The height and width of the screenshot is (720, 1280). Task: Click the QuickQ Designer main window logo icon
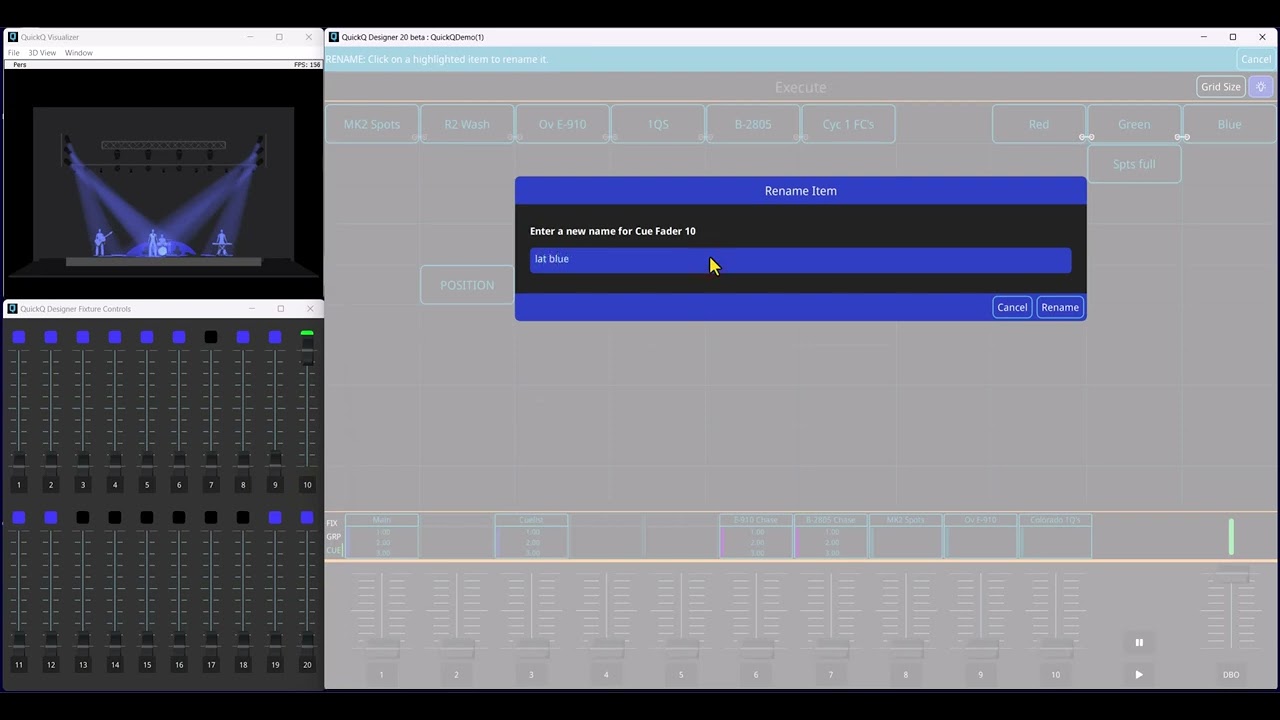point(334,37)
